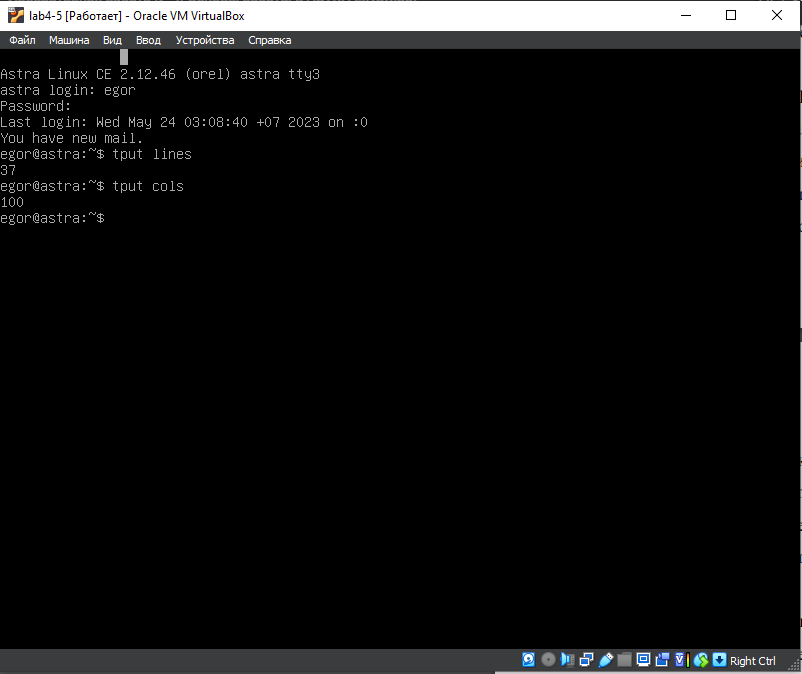Click the output value 37

pos(8,170)
